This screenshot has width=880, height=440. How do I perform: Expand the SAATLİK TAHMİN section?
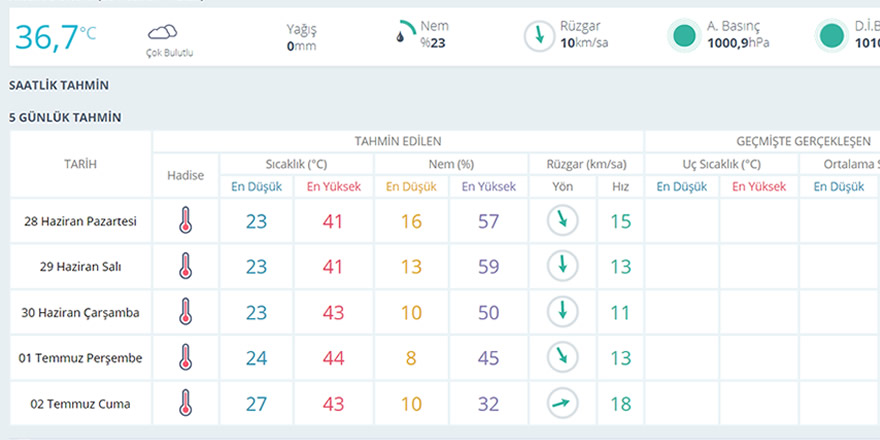[58, 86]
